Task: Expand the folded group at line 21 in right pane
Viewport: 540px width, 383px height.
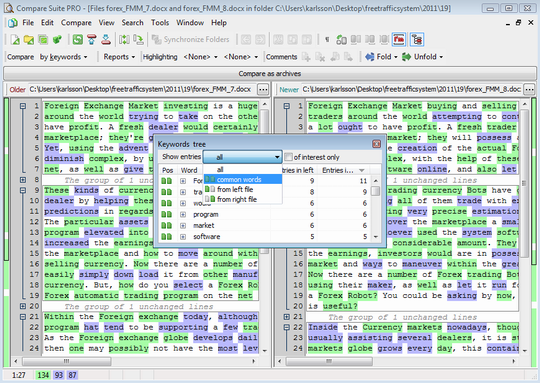Action: click(x=287, y=317)
